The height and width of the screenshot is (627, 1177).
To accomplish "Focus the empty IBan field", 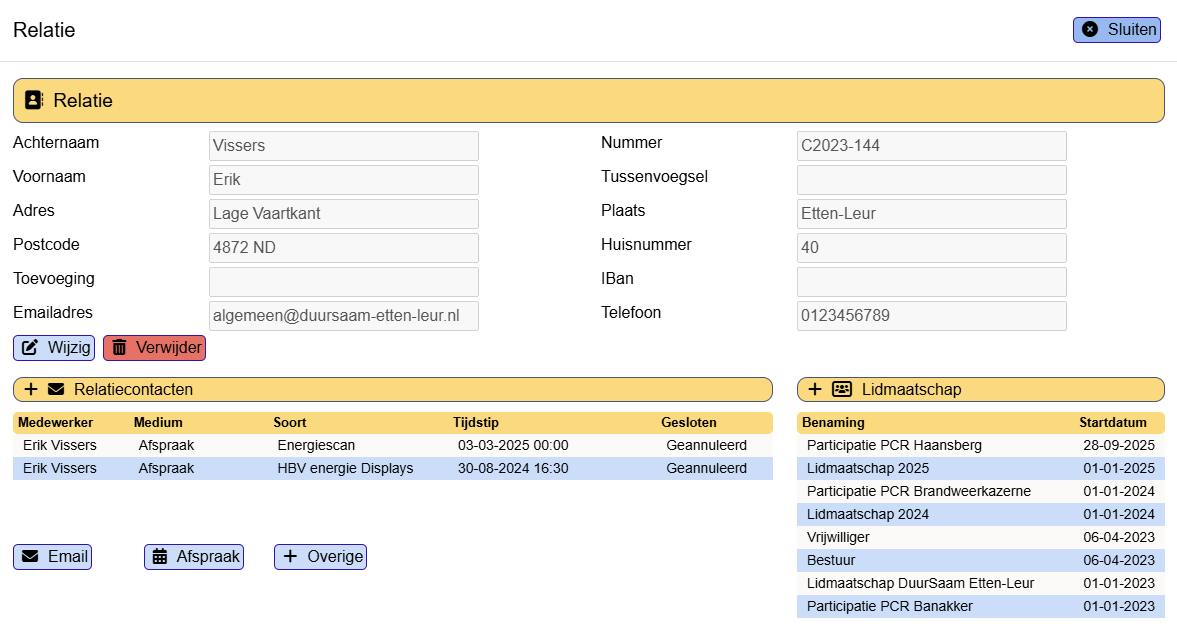I will pos(931,282).
